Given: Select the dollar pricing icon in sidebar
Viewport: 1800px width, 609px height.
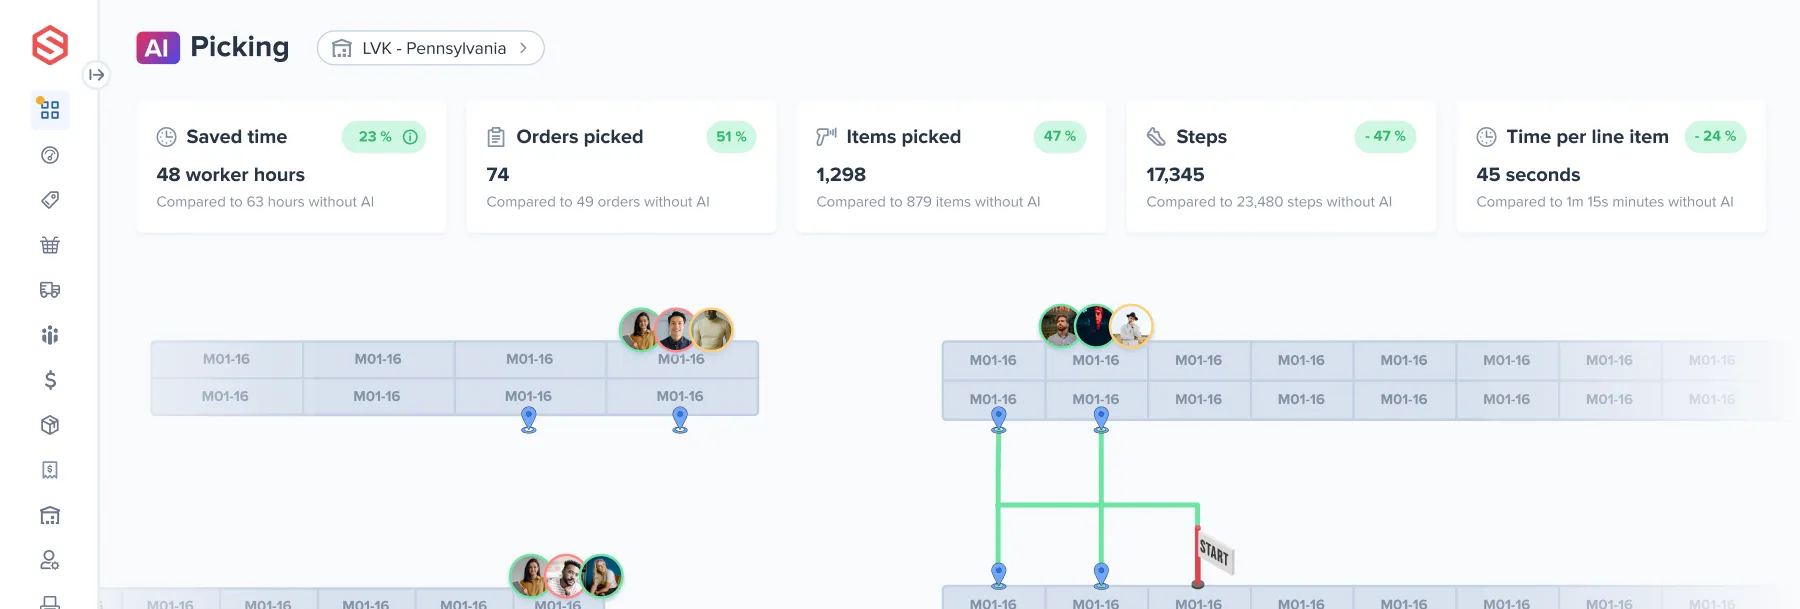Looking at the screenshot, I should pos(50,380).
